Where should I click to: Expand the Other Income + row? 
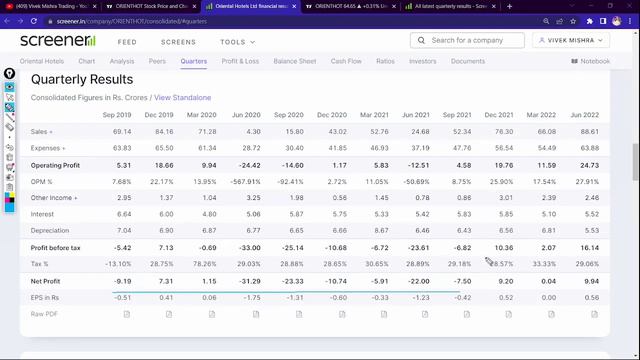(54, 198)
